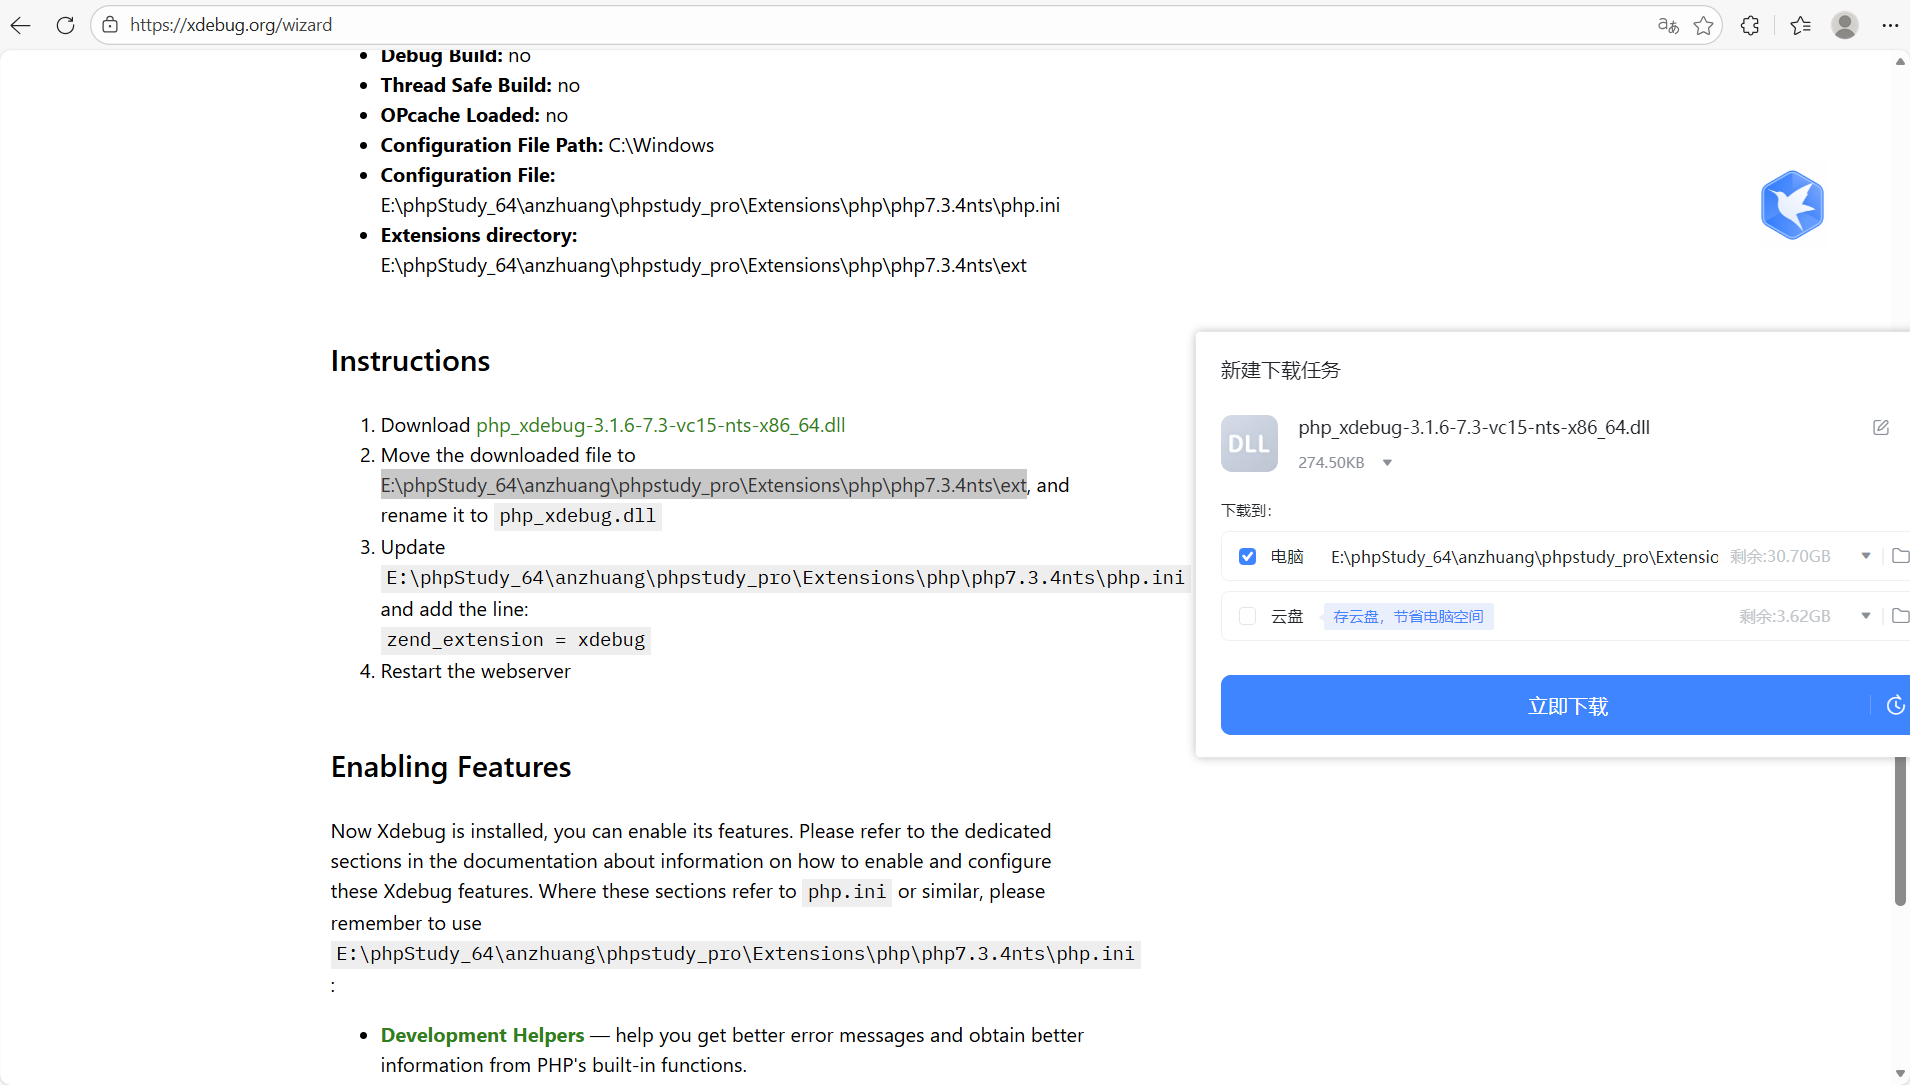Click inline php.ini code in paragraph
This screenshot has width=1910, height=1085.
point(846,892)
